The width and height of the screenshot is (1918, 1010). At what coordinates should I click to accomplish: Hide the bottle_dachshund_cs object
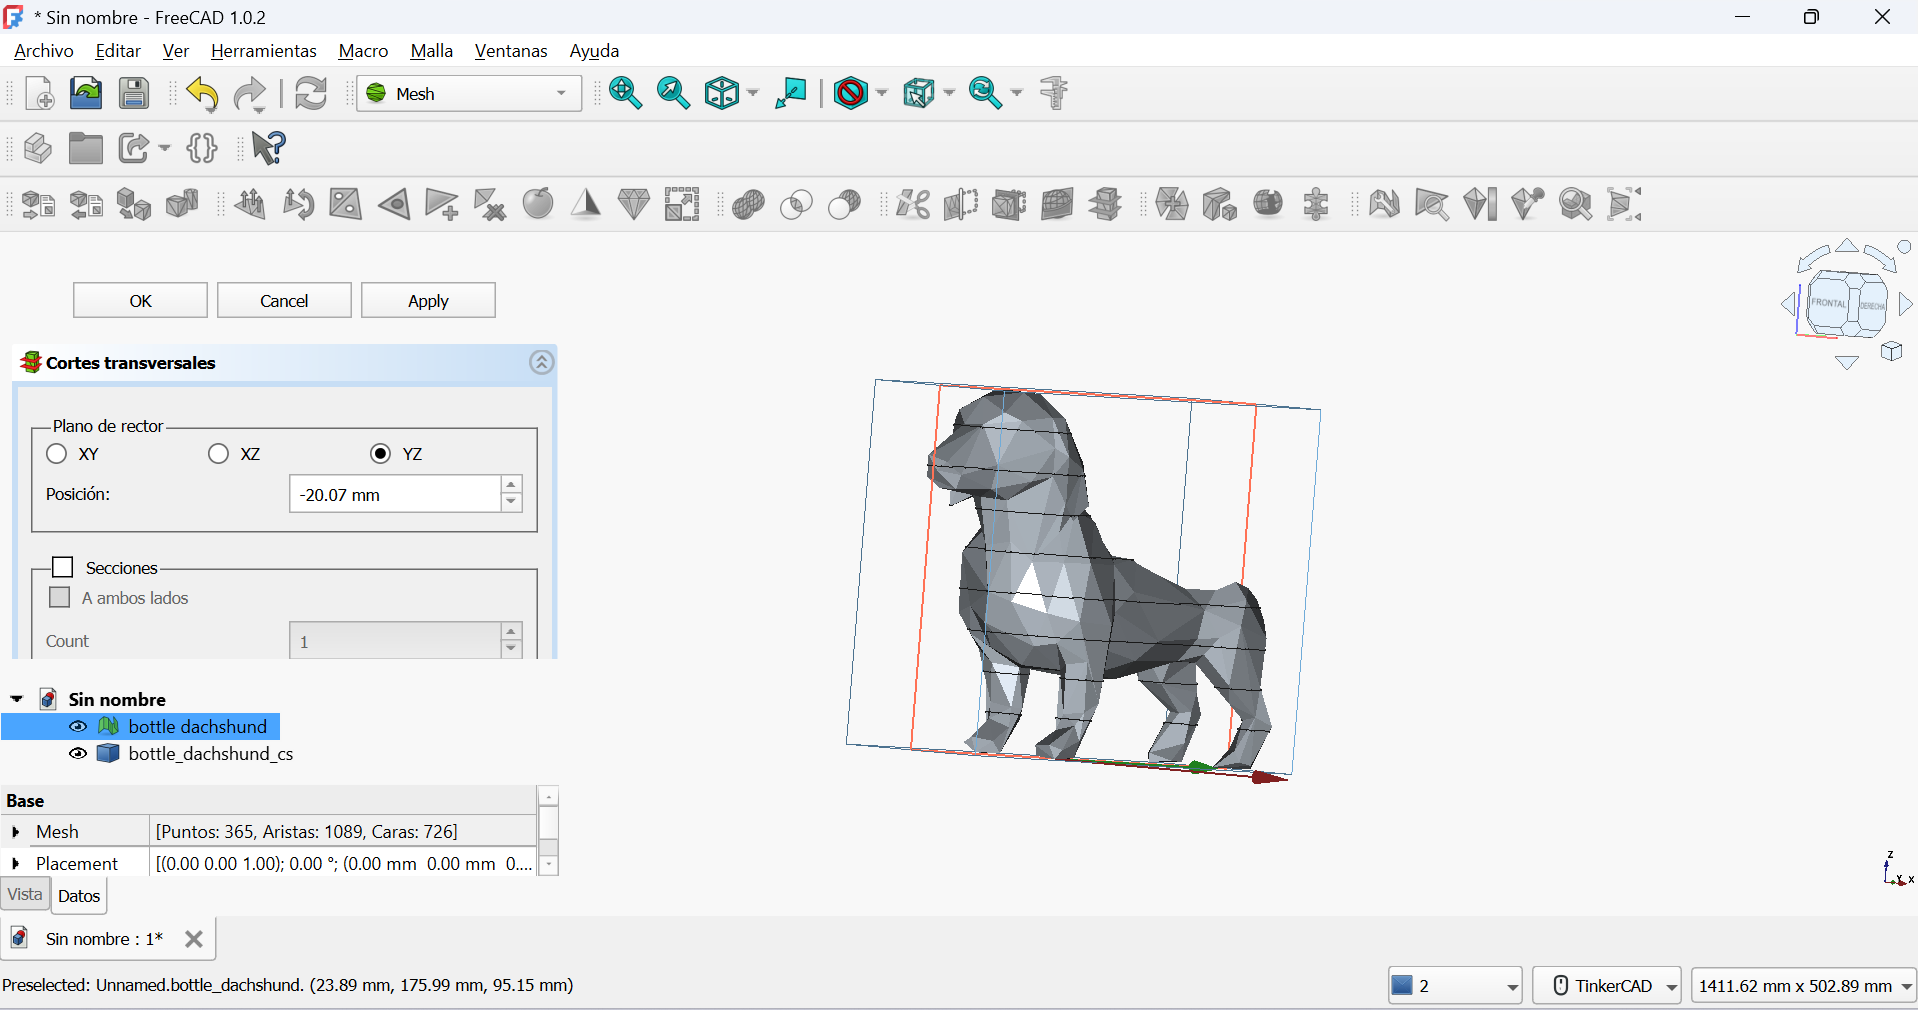[x=78, y=754]
